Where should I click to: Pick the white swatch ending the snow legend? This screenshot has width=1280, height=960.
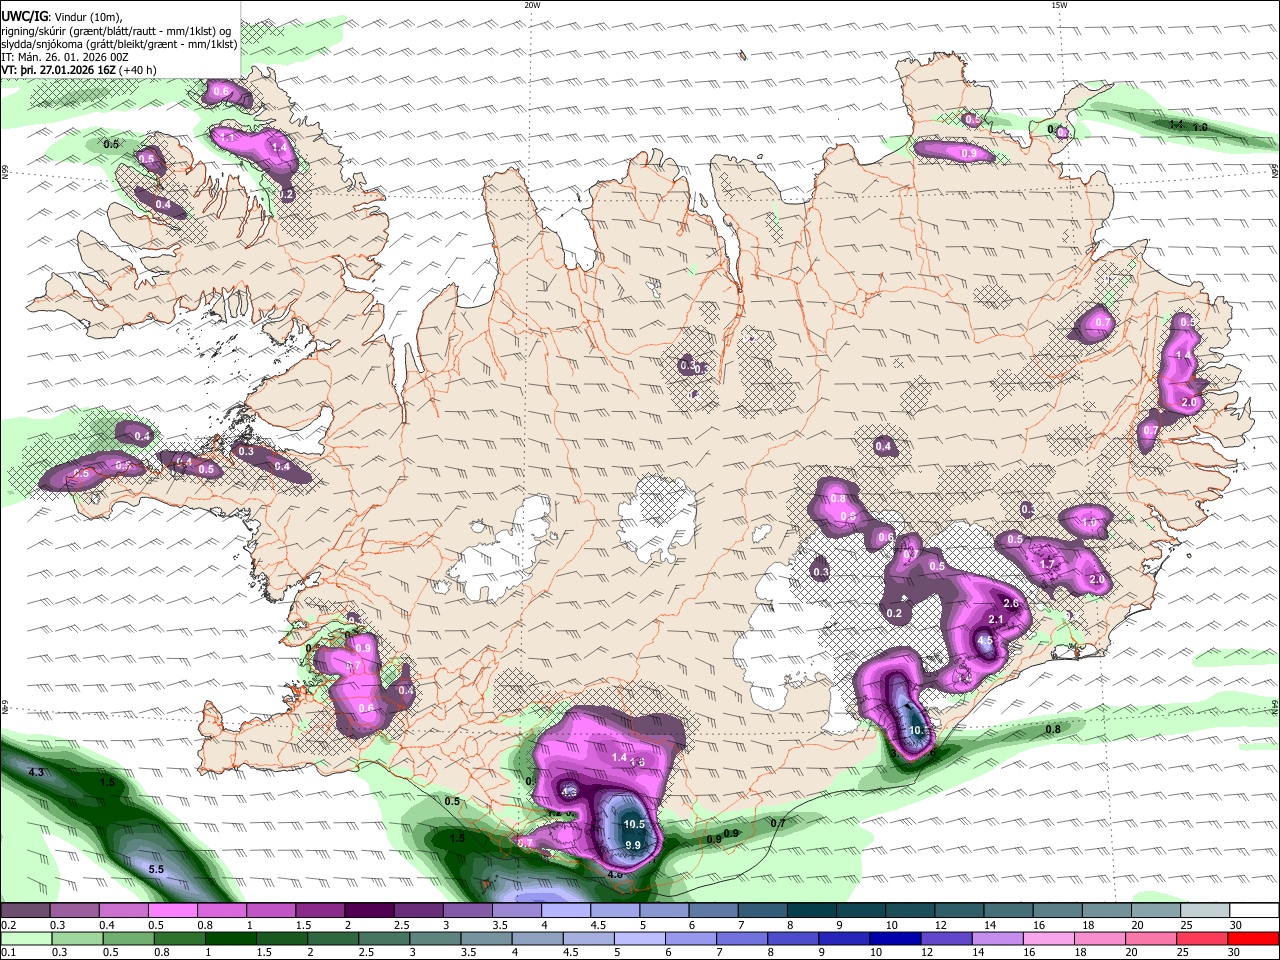point(1254,911)
